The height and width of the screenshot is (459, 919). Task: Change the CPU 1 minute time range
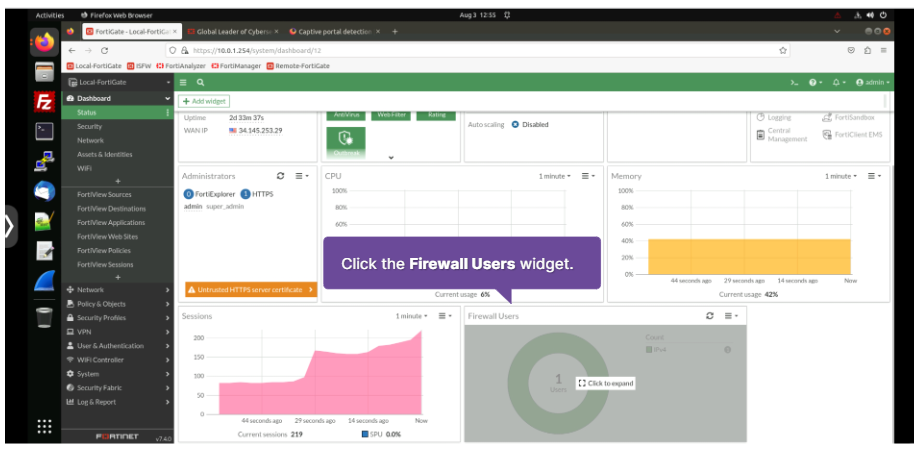click(x=554, y=176)
